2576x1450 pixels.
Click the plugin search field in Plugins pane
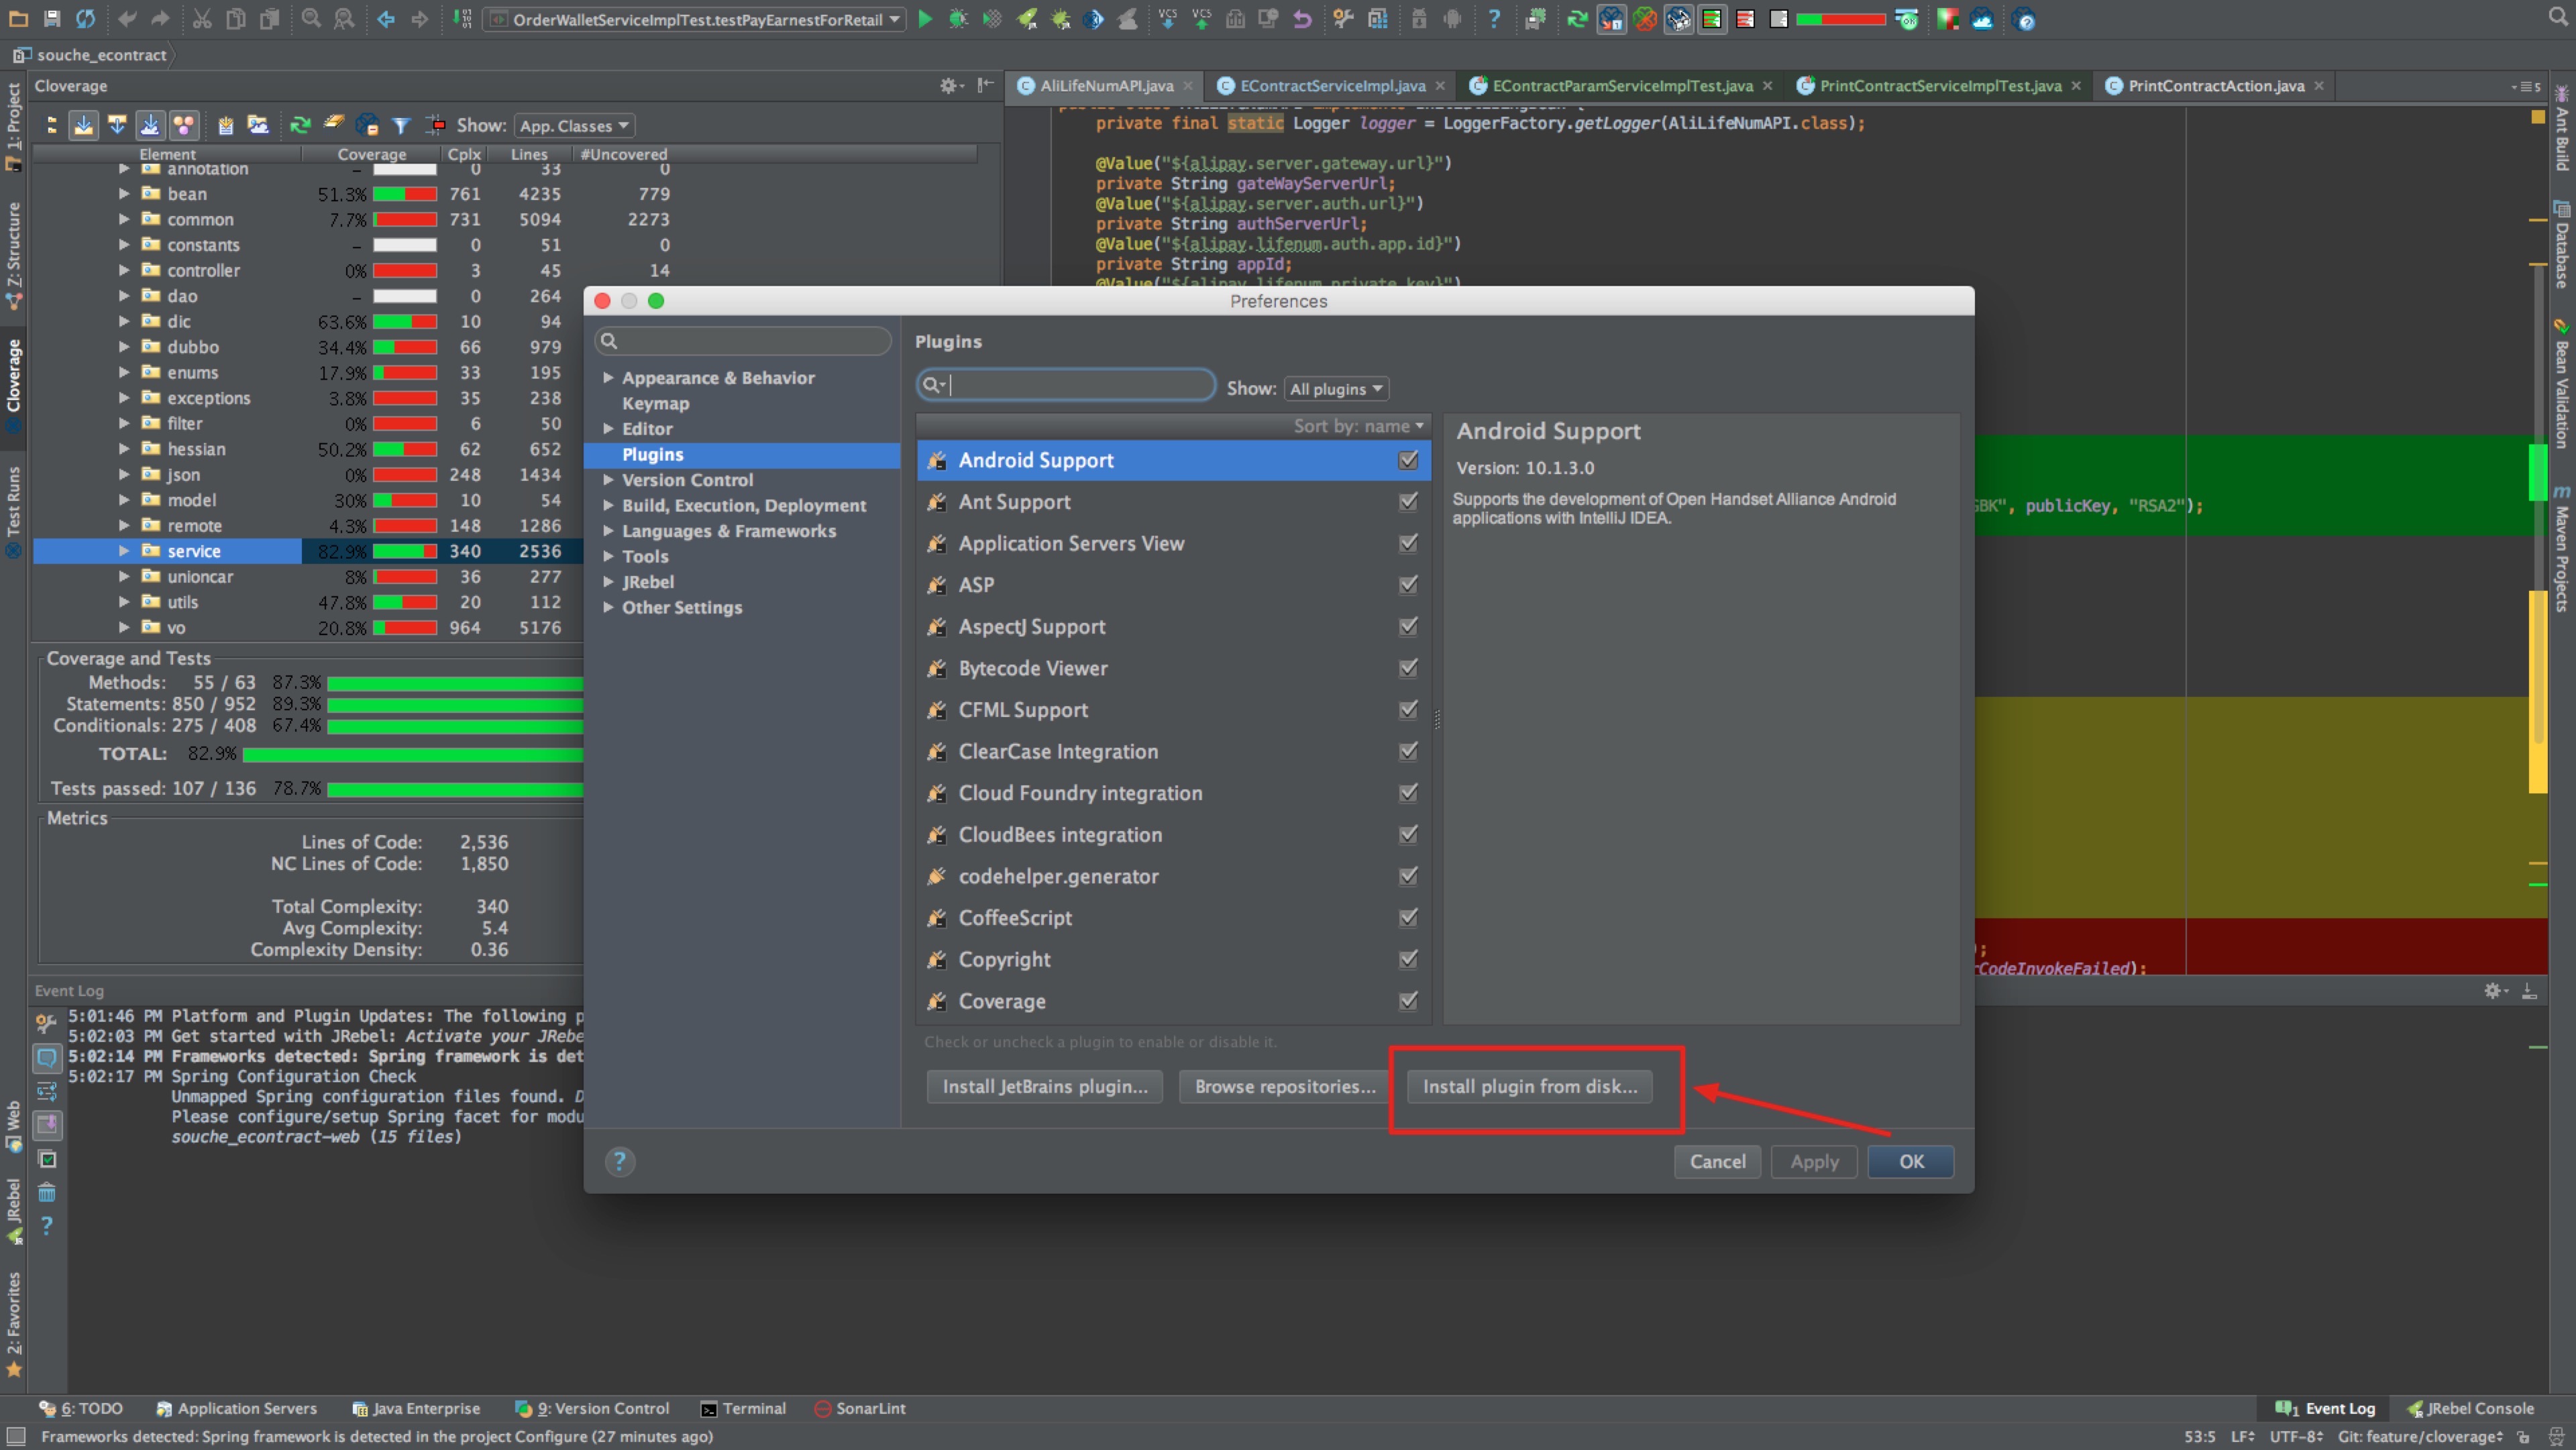[1065, 385]
